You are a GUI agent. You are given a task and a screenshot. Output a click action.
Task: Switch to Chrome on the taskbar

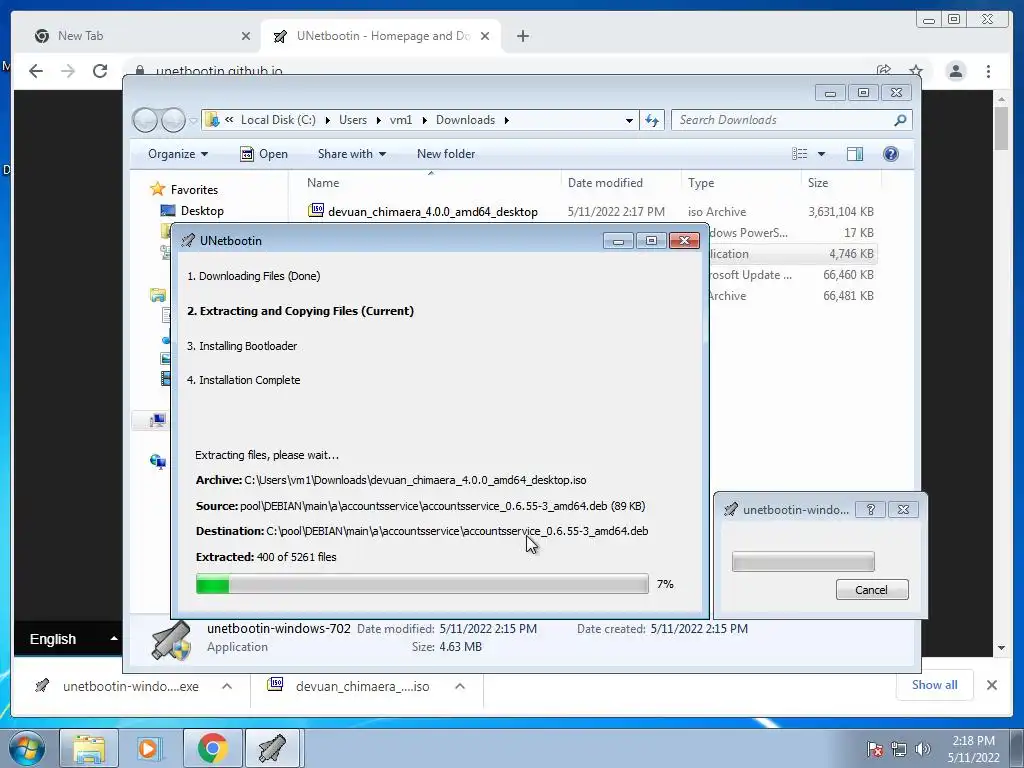click(212, 748)
